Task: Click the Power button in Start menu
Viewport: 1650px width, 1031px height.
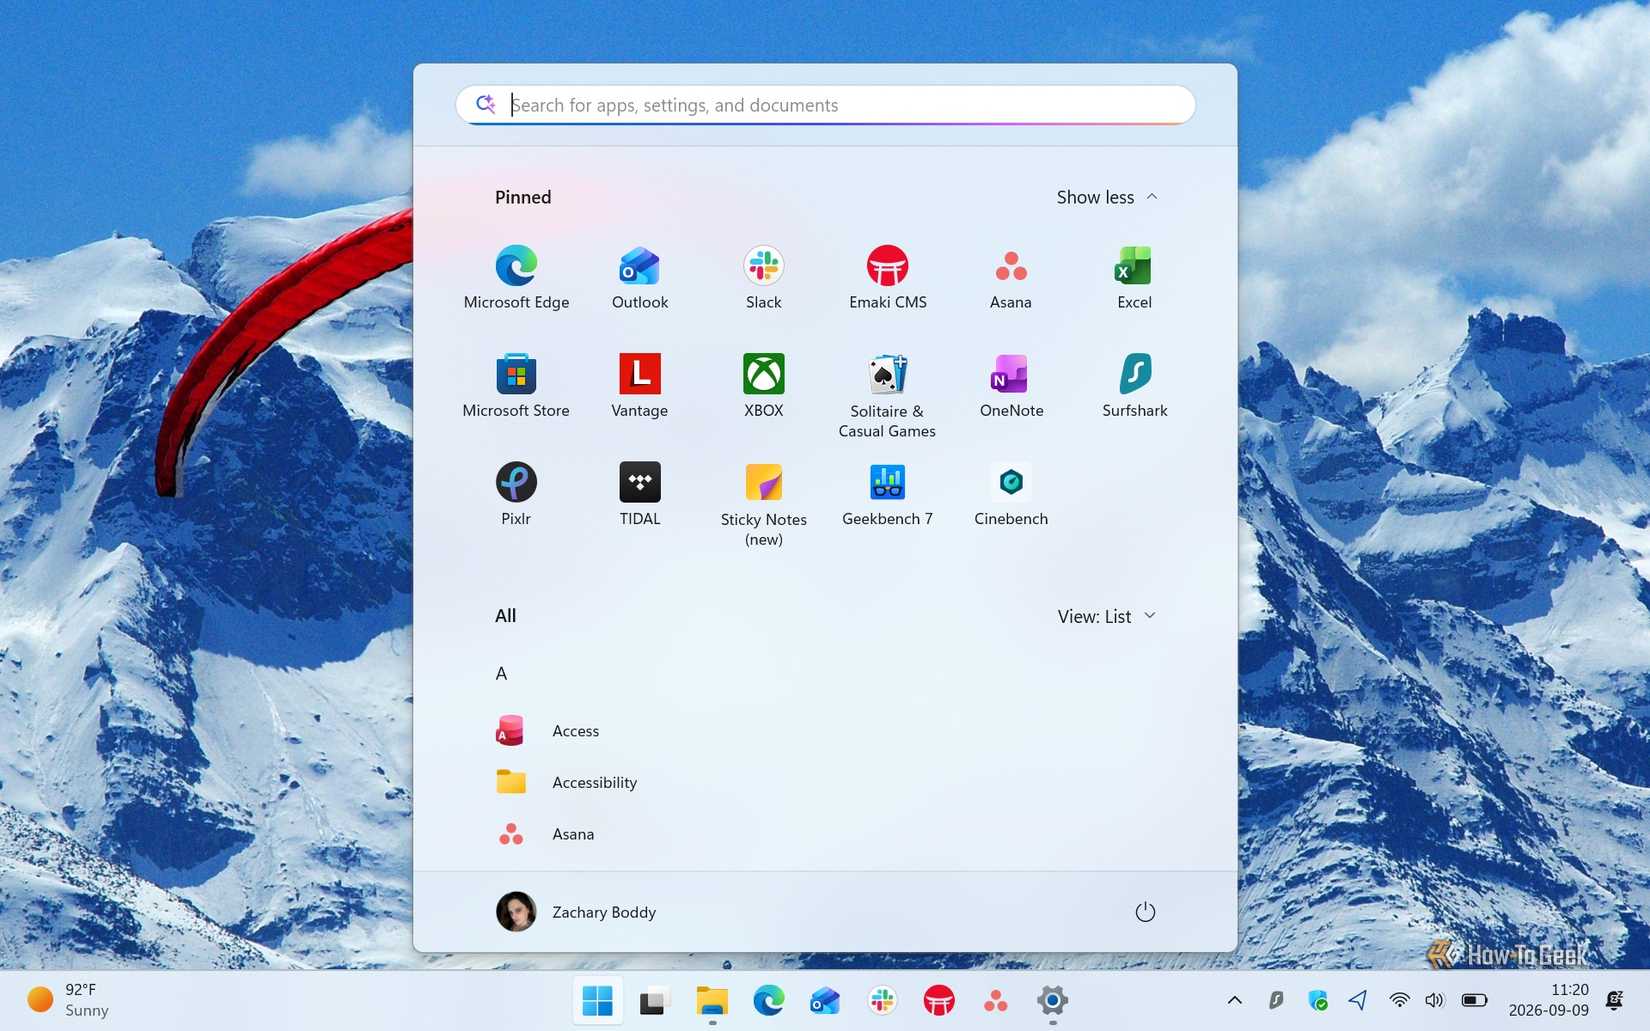Action: tap(1145, 912)
